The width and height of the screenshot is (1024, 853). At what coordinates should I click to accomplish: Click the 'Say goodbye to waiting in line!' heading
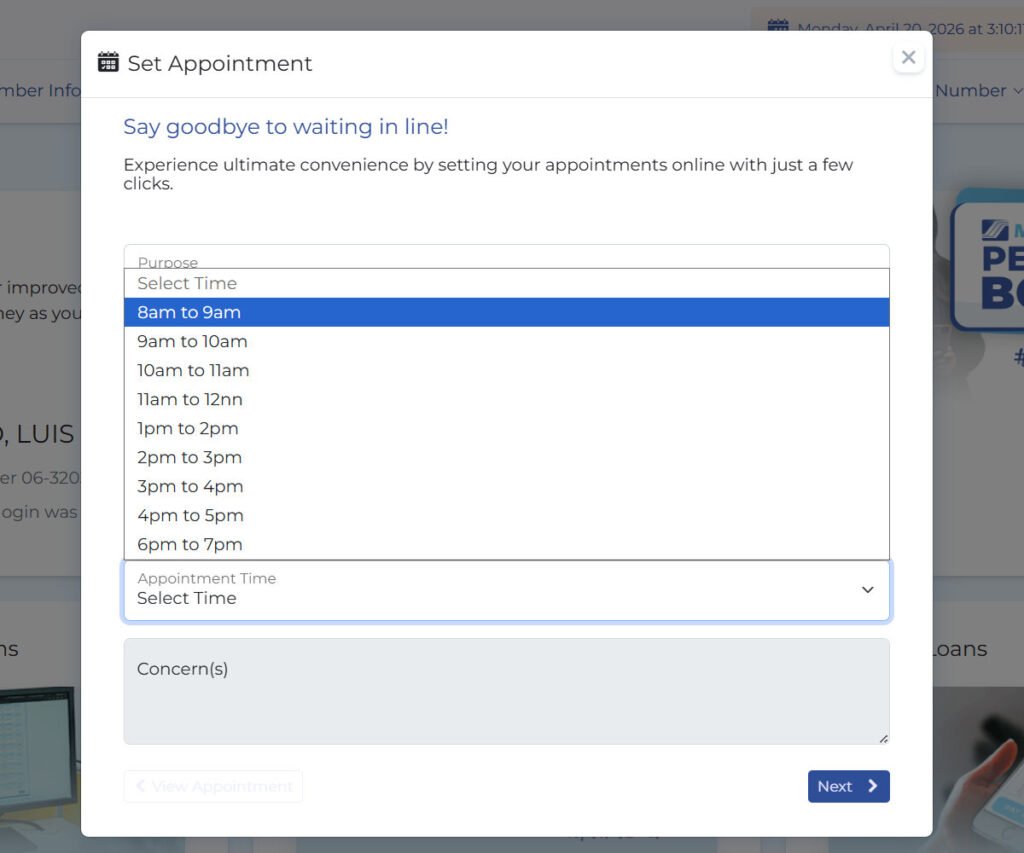point(285,126)
